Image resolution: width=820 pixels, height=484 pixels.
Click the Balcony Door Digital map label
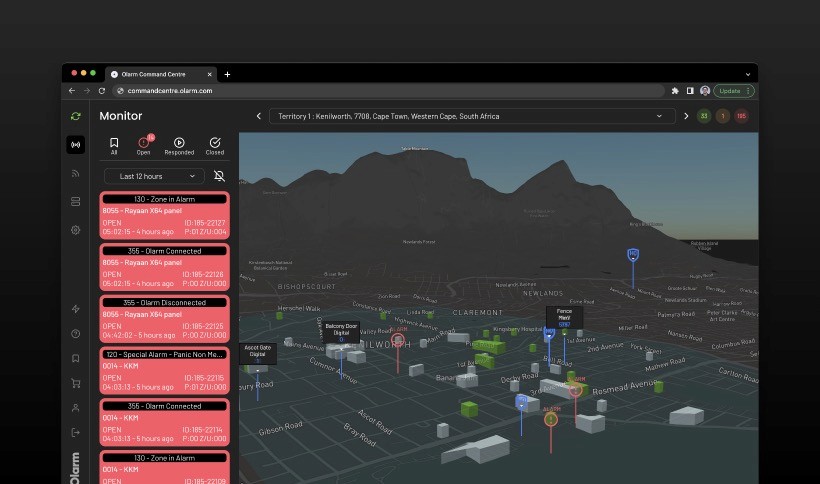341,332
